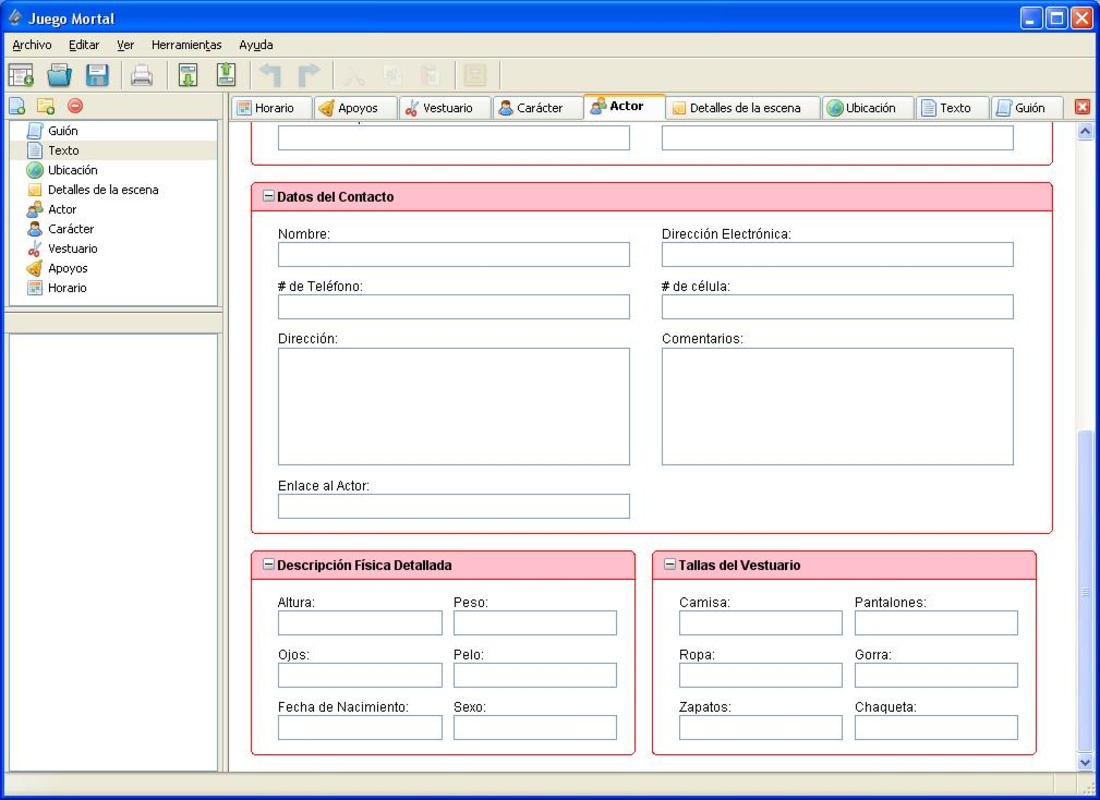Open a file with the folder icon
The image size is (1100, 800).
60,75
